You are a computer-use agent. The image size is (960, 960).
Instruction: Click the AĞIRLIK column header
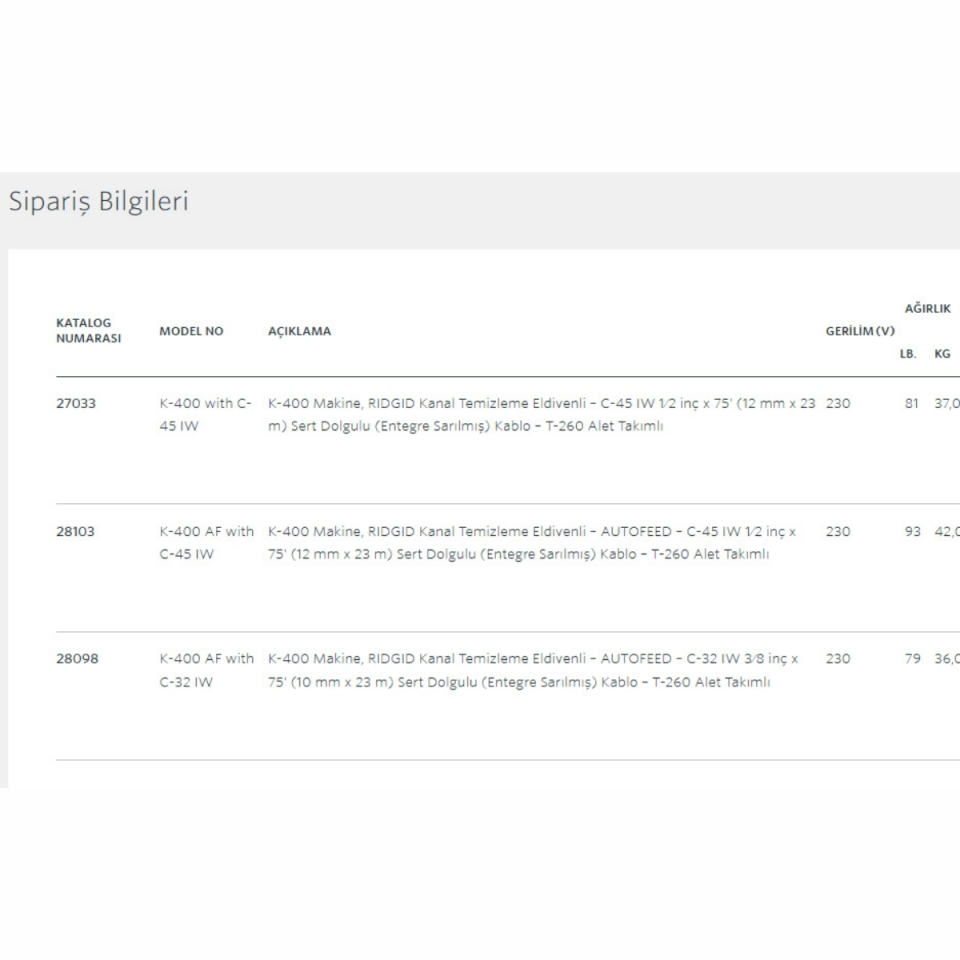(x=927, y=309)
